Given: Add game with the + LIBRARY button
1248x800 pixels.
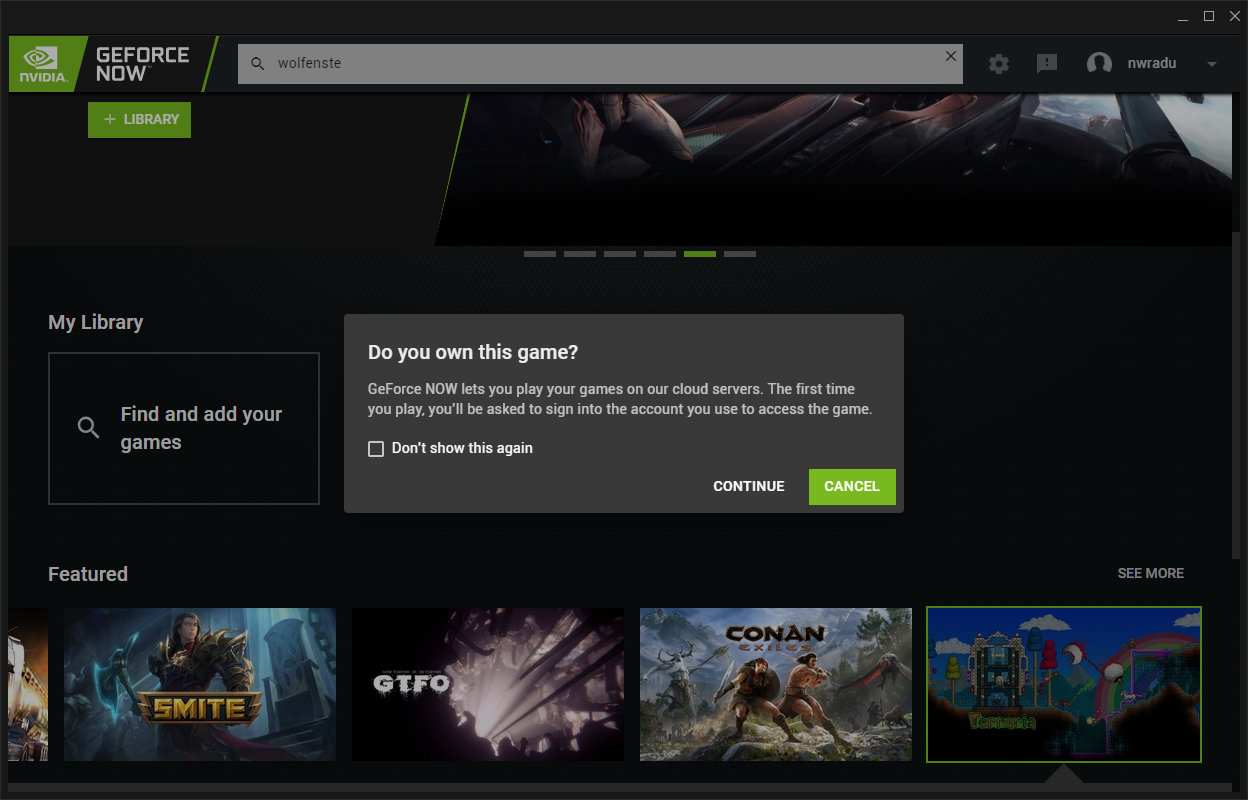Looking at the screenshot, I should pyautogui.click(x=139, y=119).
